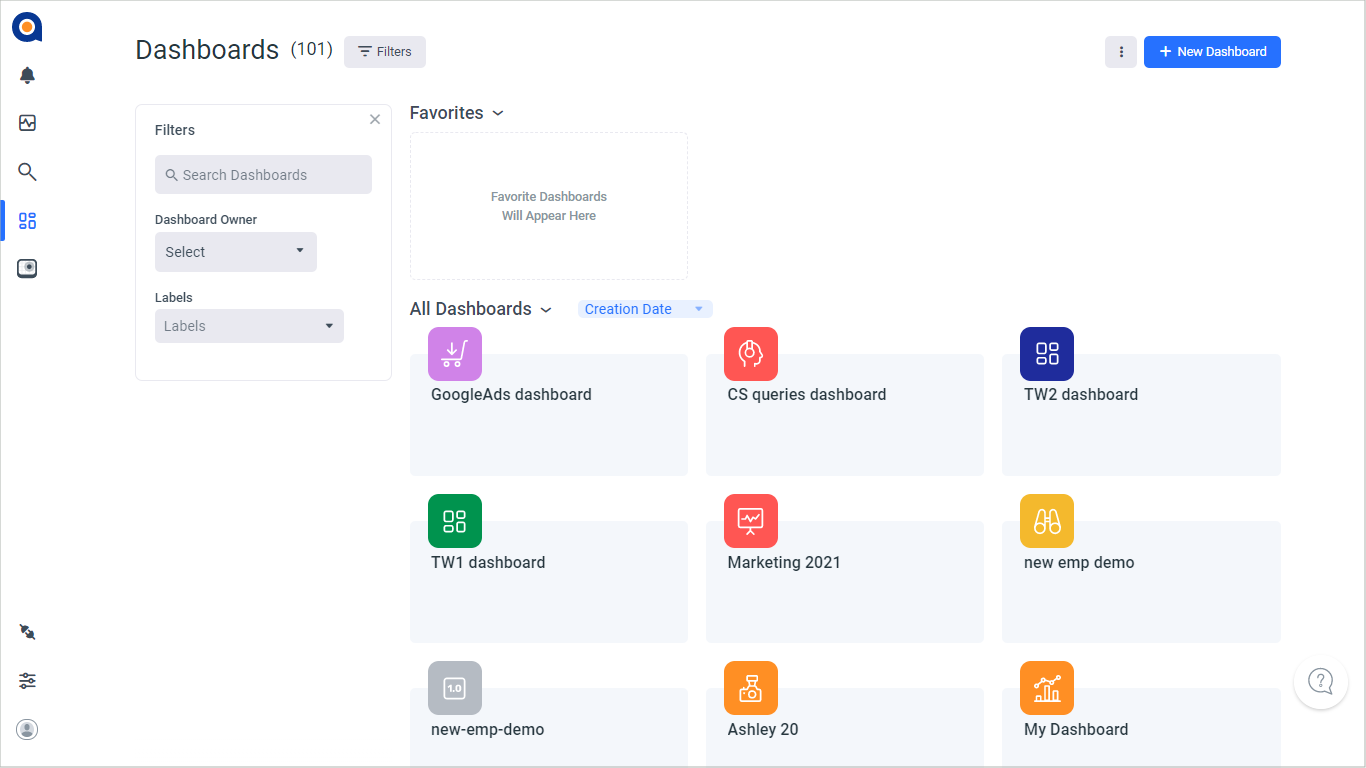Open the Ashley 20 card title

point(763,729)
